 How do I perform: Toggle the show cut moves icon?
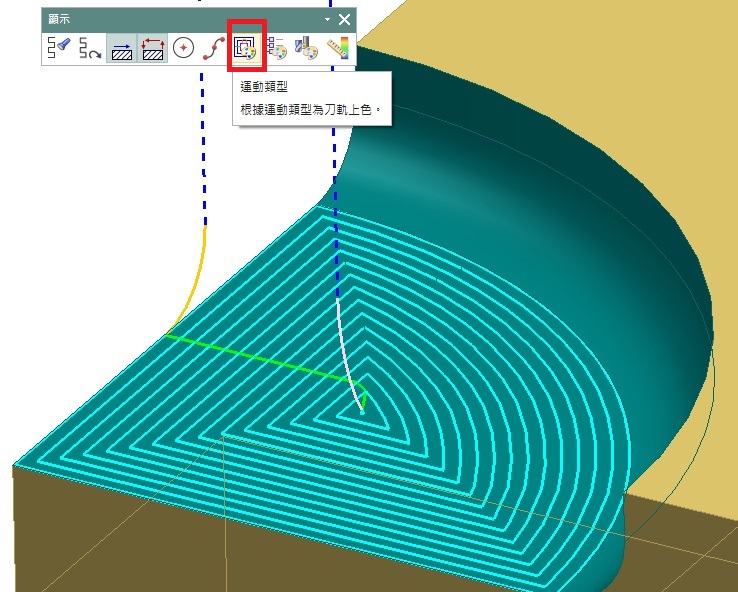point(122,48)
